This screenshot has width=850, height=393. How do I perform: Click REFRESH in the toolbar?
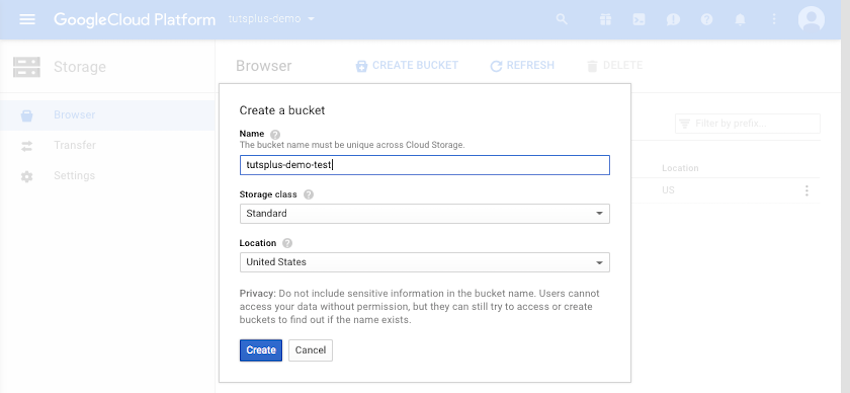(x=522, y=66)
